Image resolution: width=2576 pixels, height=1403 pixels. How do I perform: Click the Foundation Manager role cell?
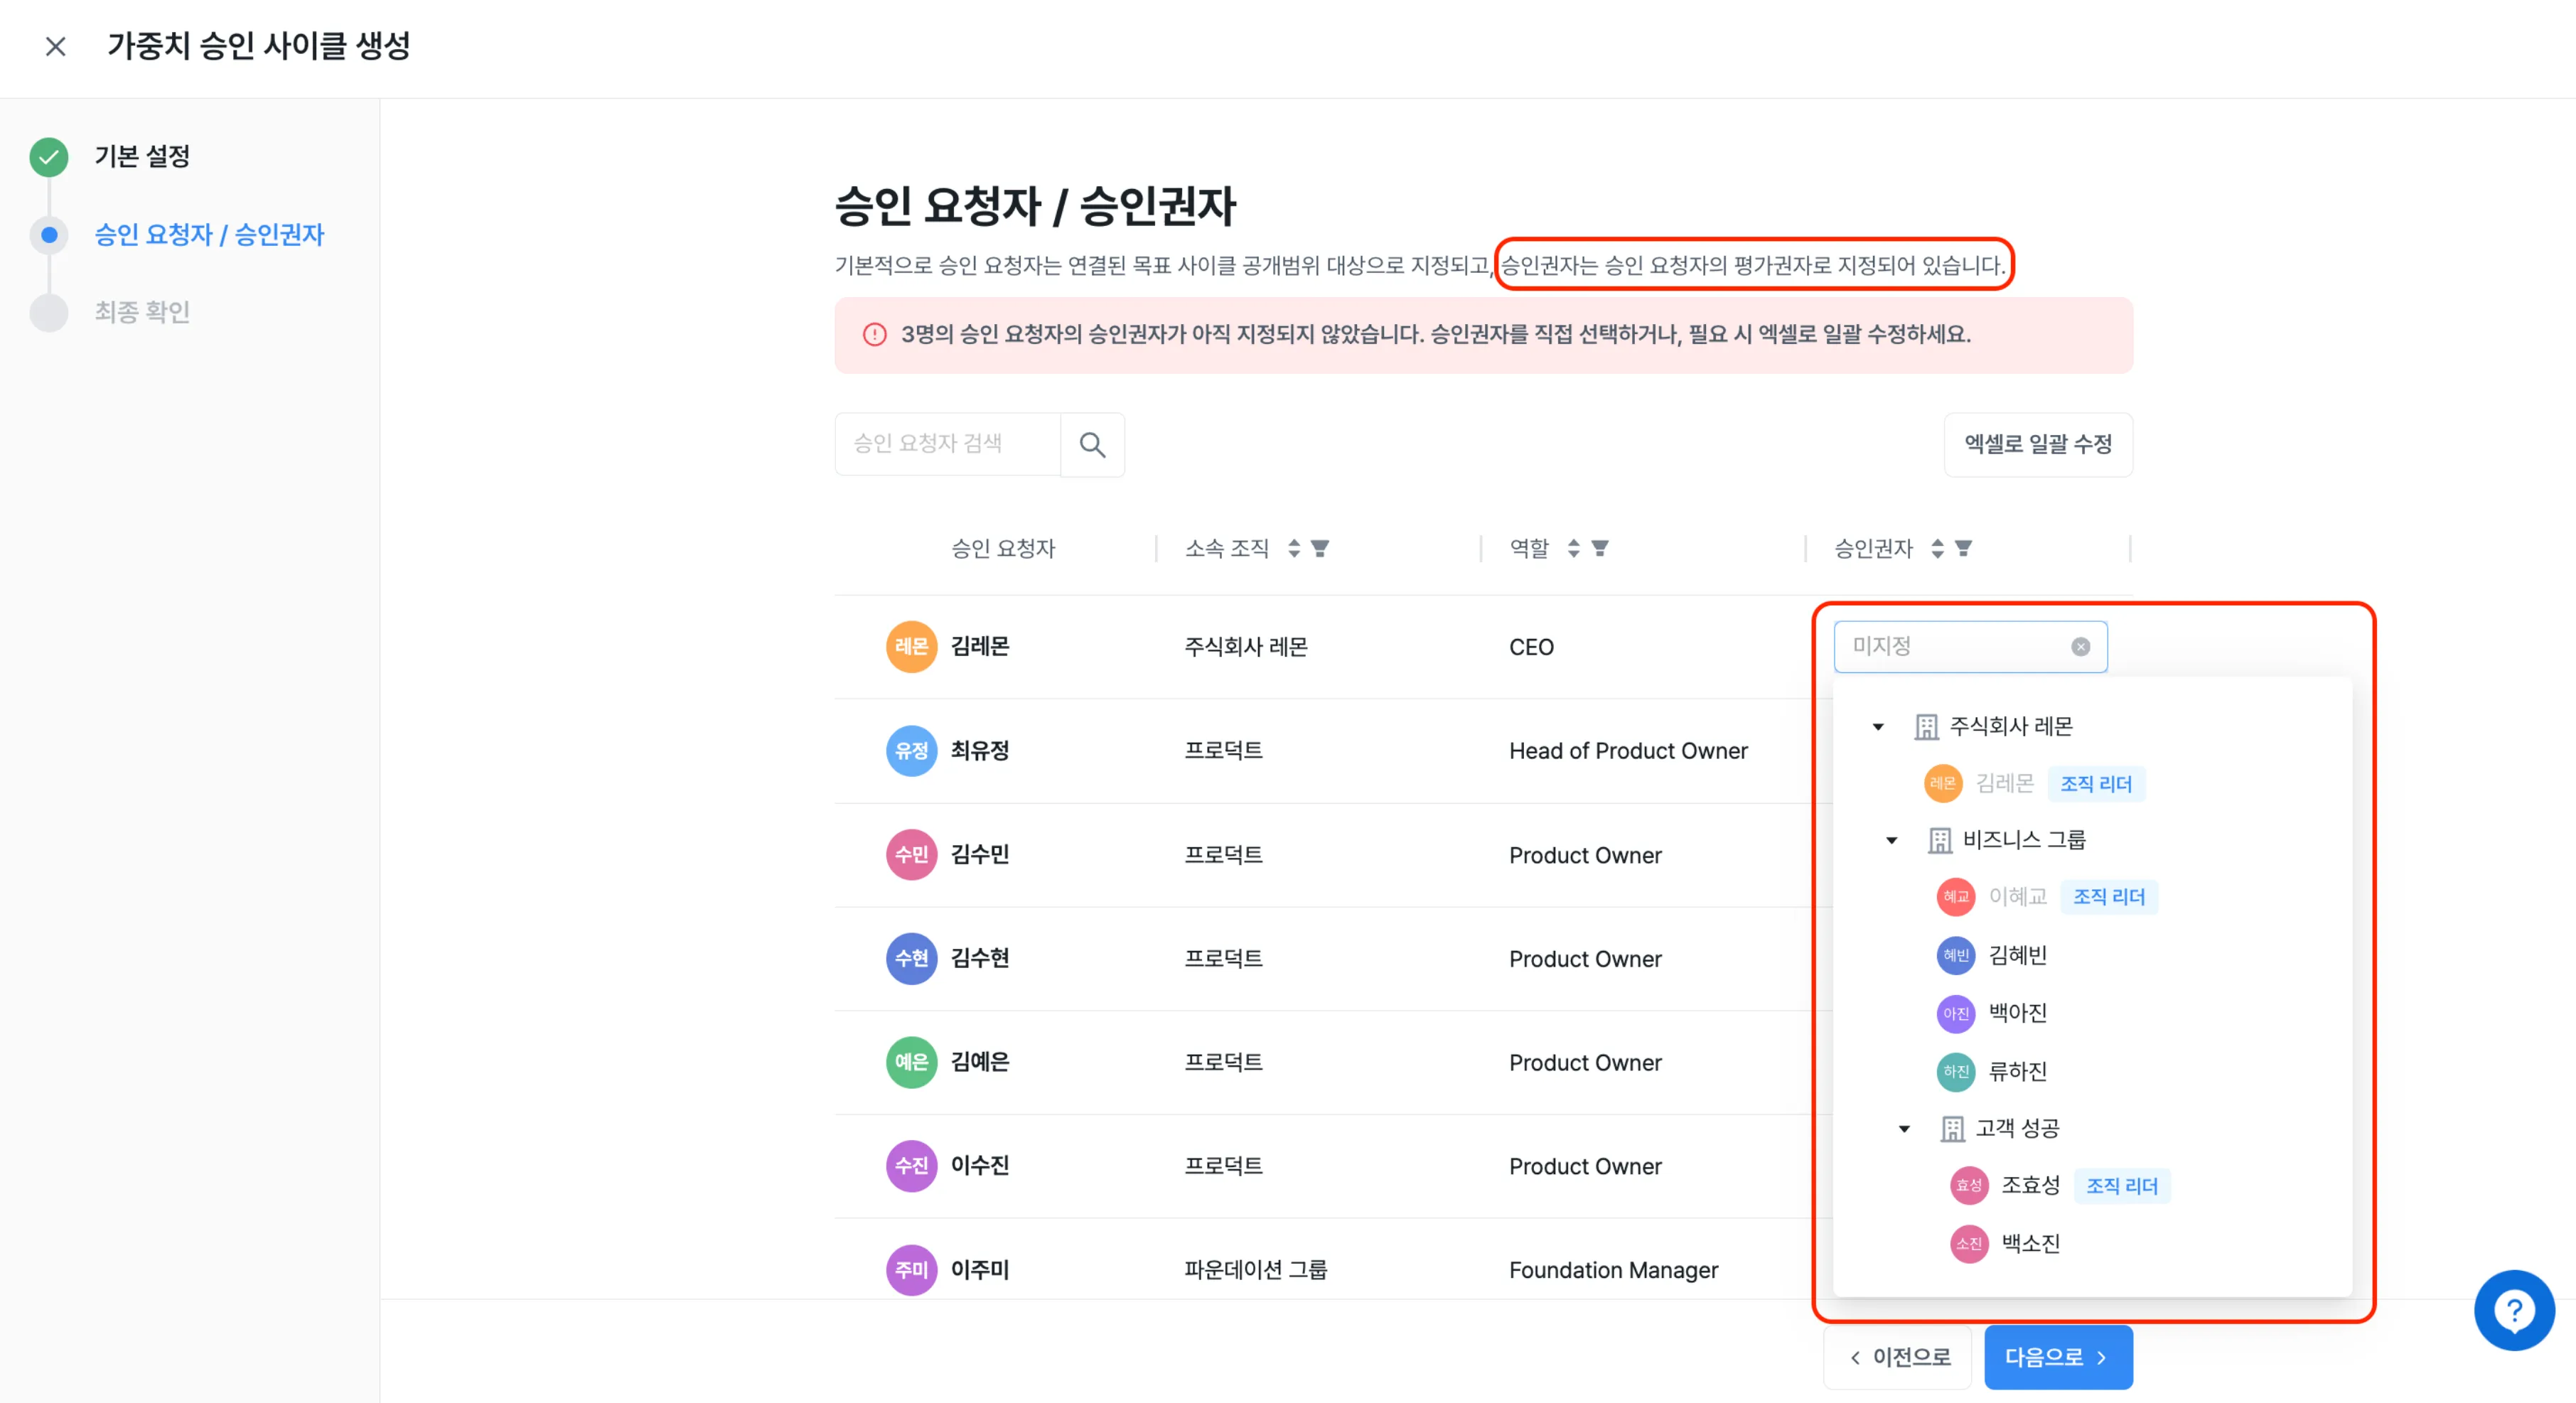(x=1613, y=1270)
